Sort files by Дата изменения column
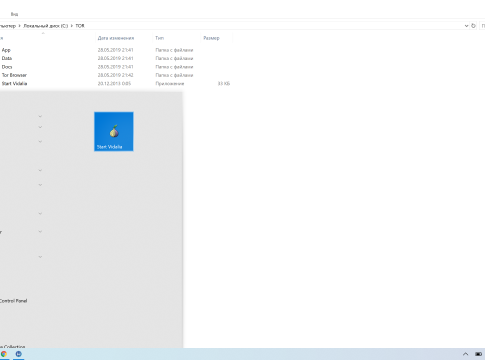The image size is (485, 360). (x=116, y=38)
